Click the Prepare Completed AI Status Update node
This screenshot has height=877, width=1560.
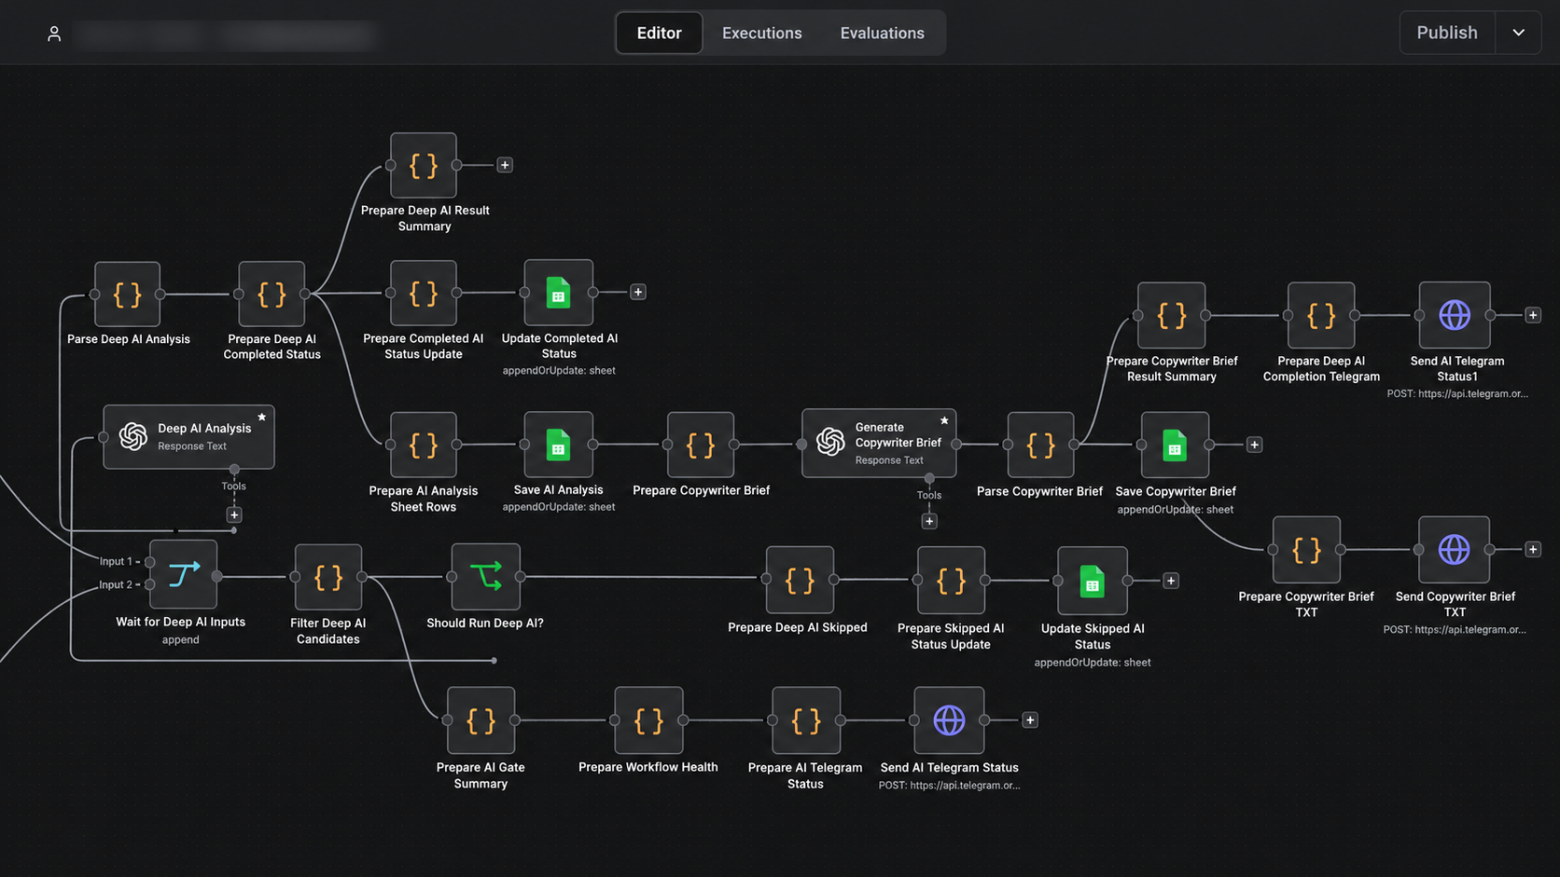[x=423, y=293]
